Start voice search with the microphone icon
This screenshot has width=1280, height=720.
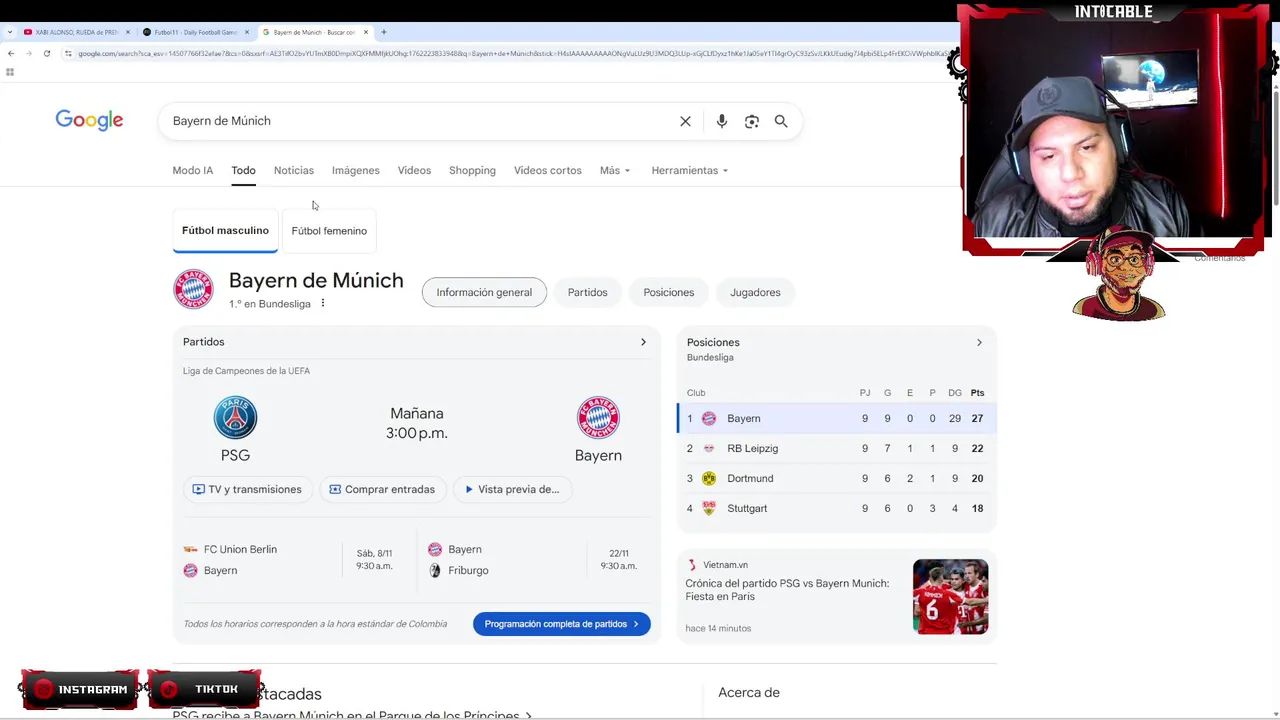tap(721, 121)
